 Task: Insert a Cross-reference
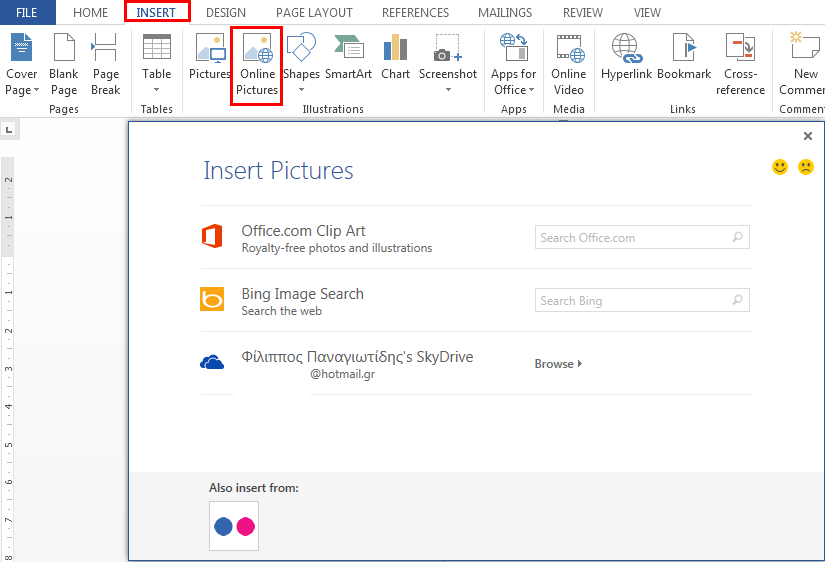[x=740, y=64]
